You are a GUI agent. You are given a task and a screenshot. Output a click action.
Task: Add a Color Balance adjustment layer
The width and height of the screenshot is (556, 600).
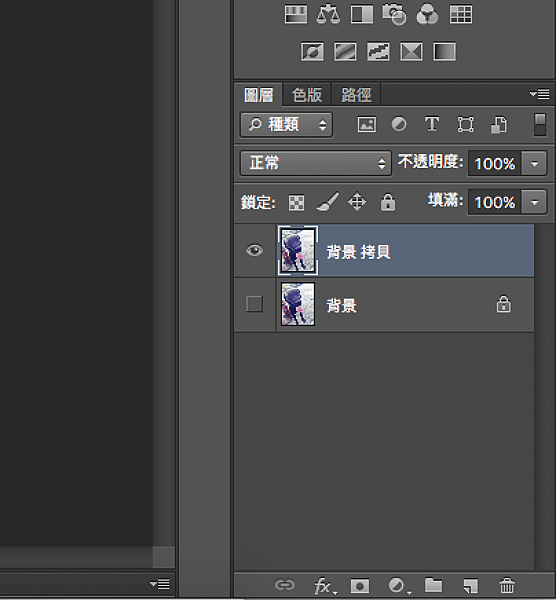pos(328,15)
